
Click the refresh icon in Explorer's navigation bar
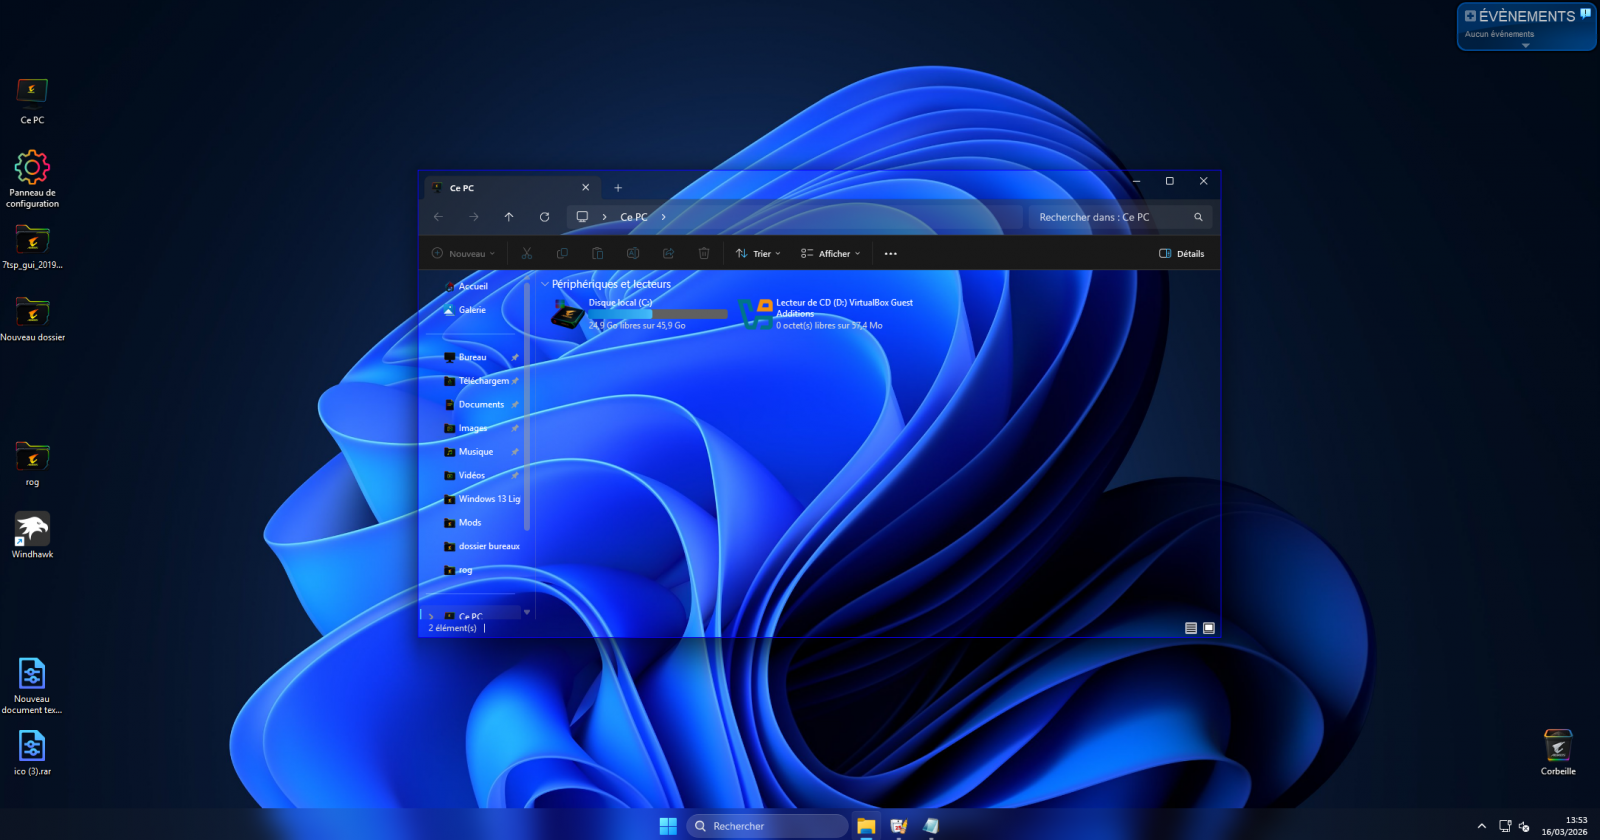(544, 217)
